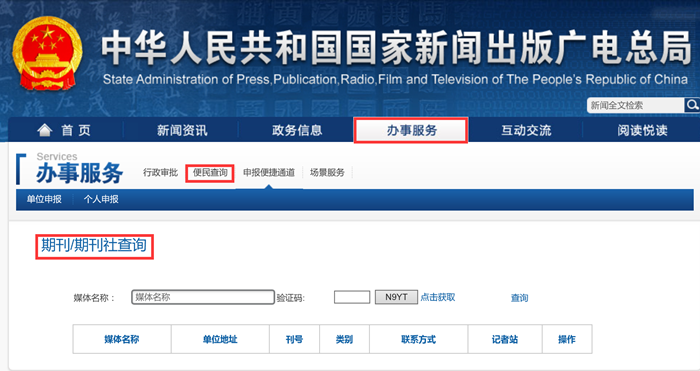Image resolution: width=700 pixels, height=371 pixels.
Task: Click into the 媒体名称 input field
Action: click(x=203, y=297)
